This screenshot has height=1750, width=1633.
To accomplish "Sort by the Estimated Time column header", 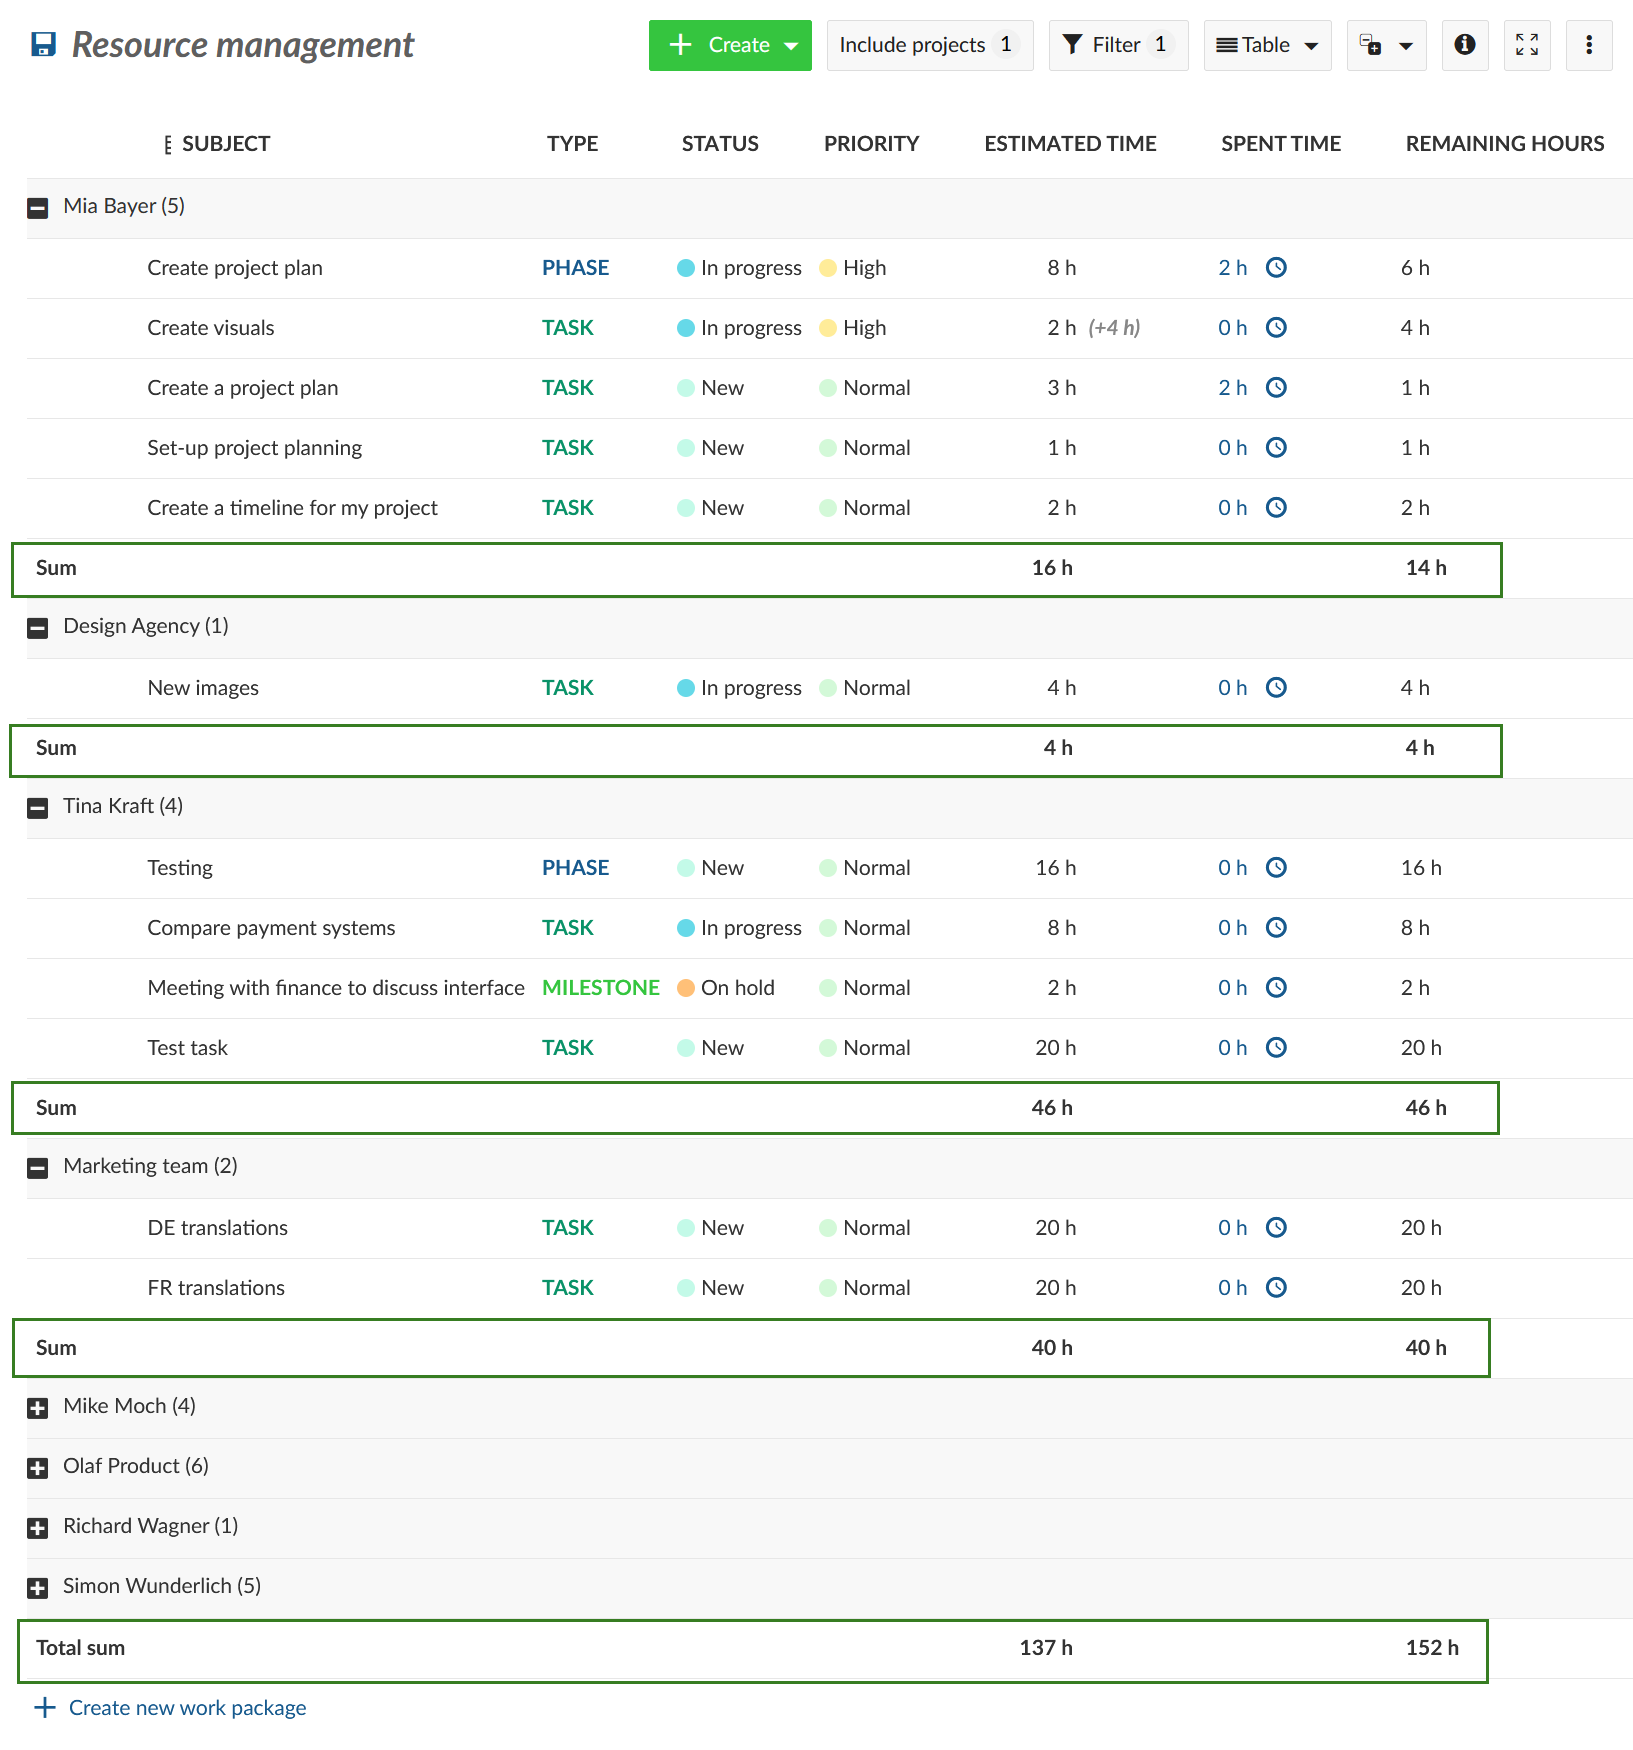I will (x=1069, y=143).
